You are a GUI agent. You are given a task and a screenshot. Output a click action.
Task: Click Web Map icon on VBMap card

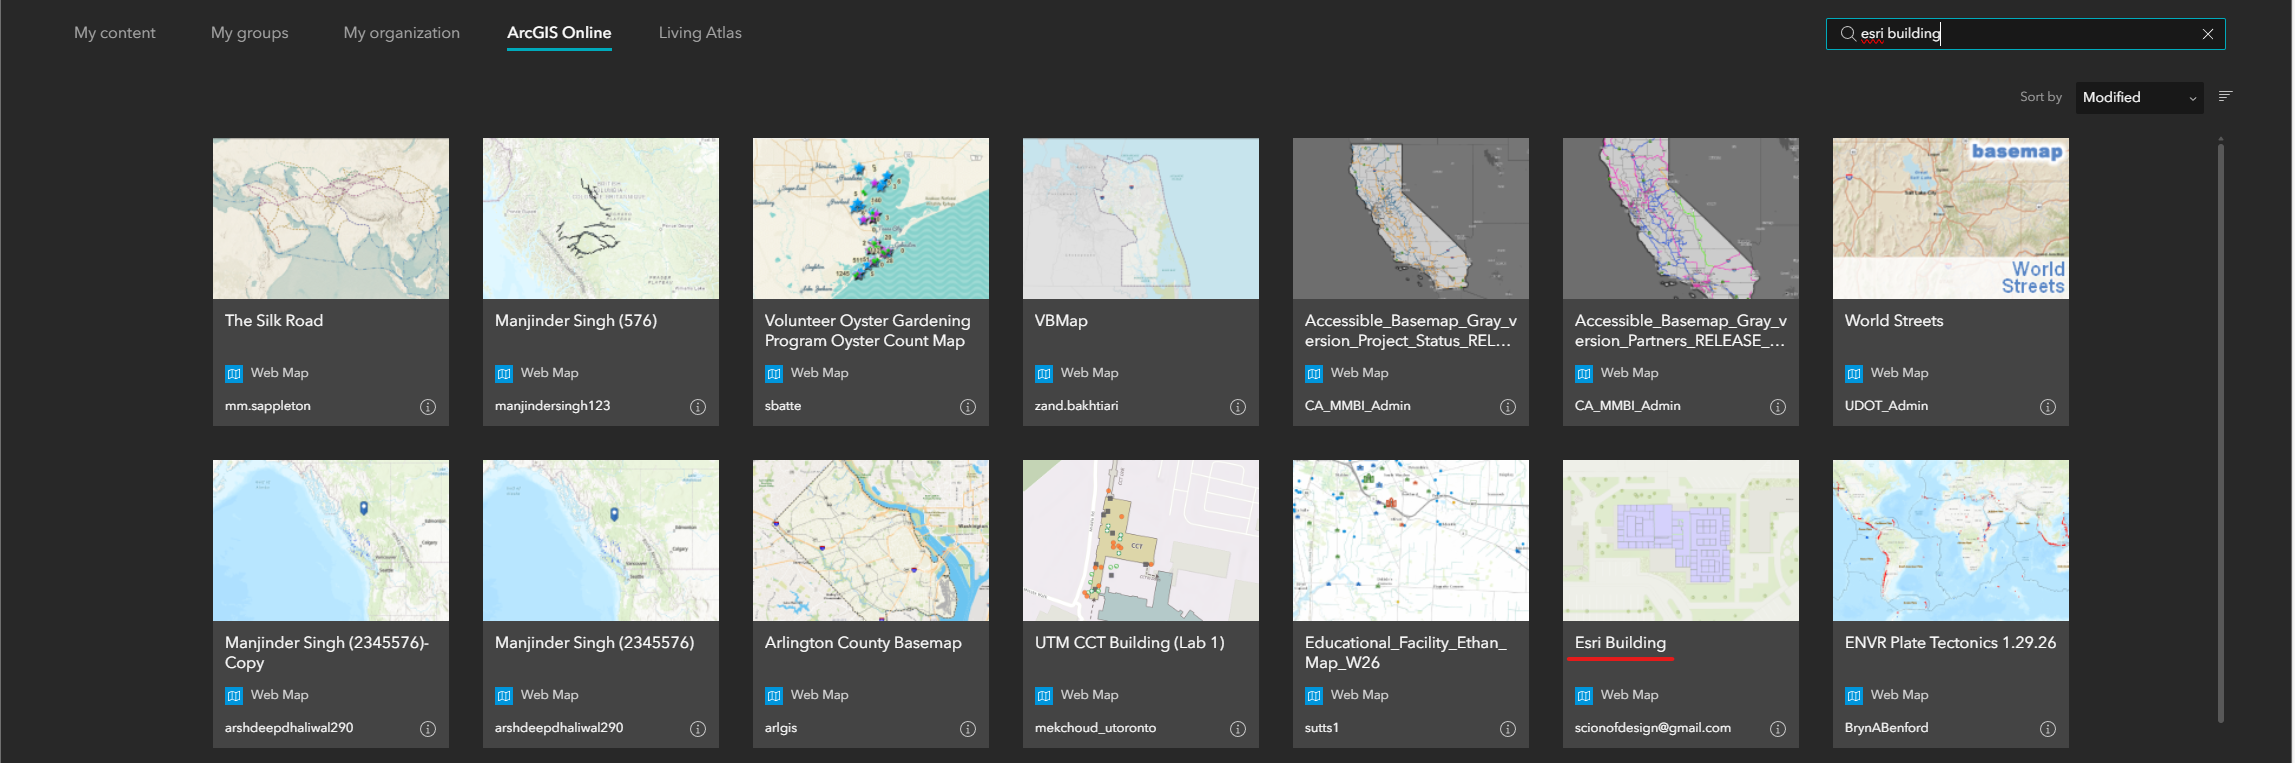[1044, 374]
